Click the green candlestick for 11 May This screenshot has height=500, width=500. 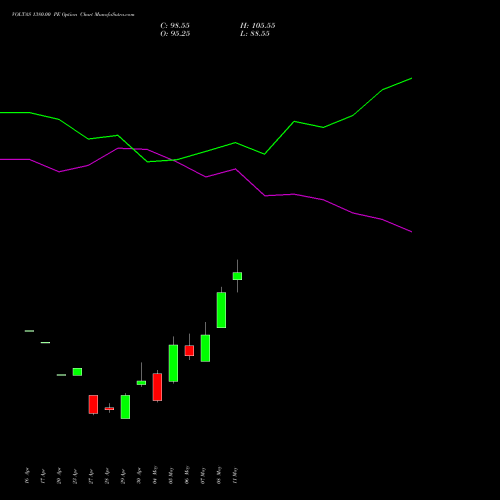point(237,276)
